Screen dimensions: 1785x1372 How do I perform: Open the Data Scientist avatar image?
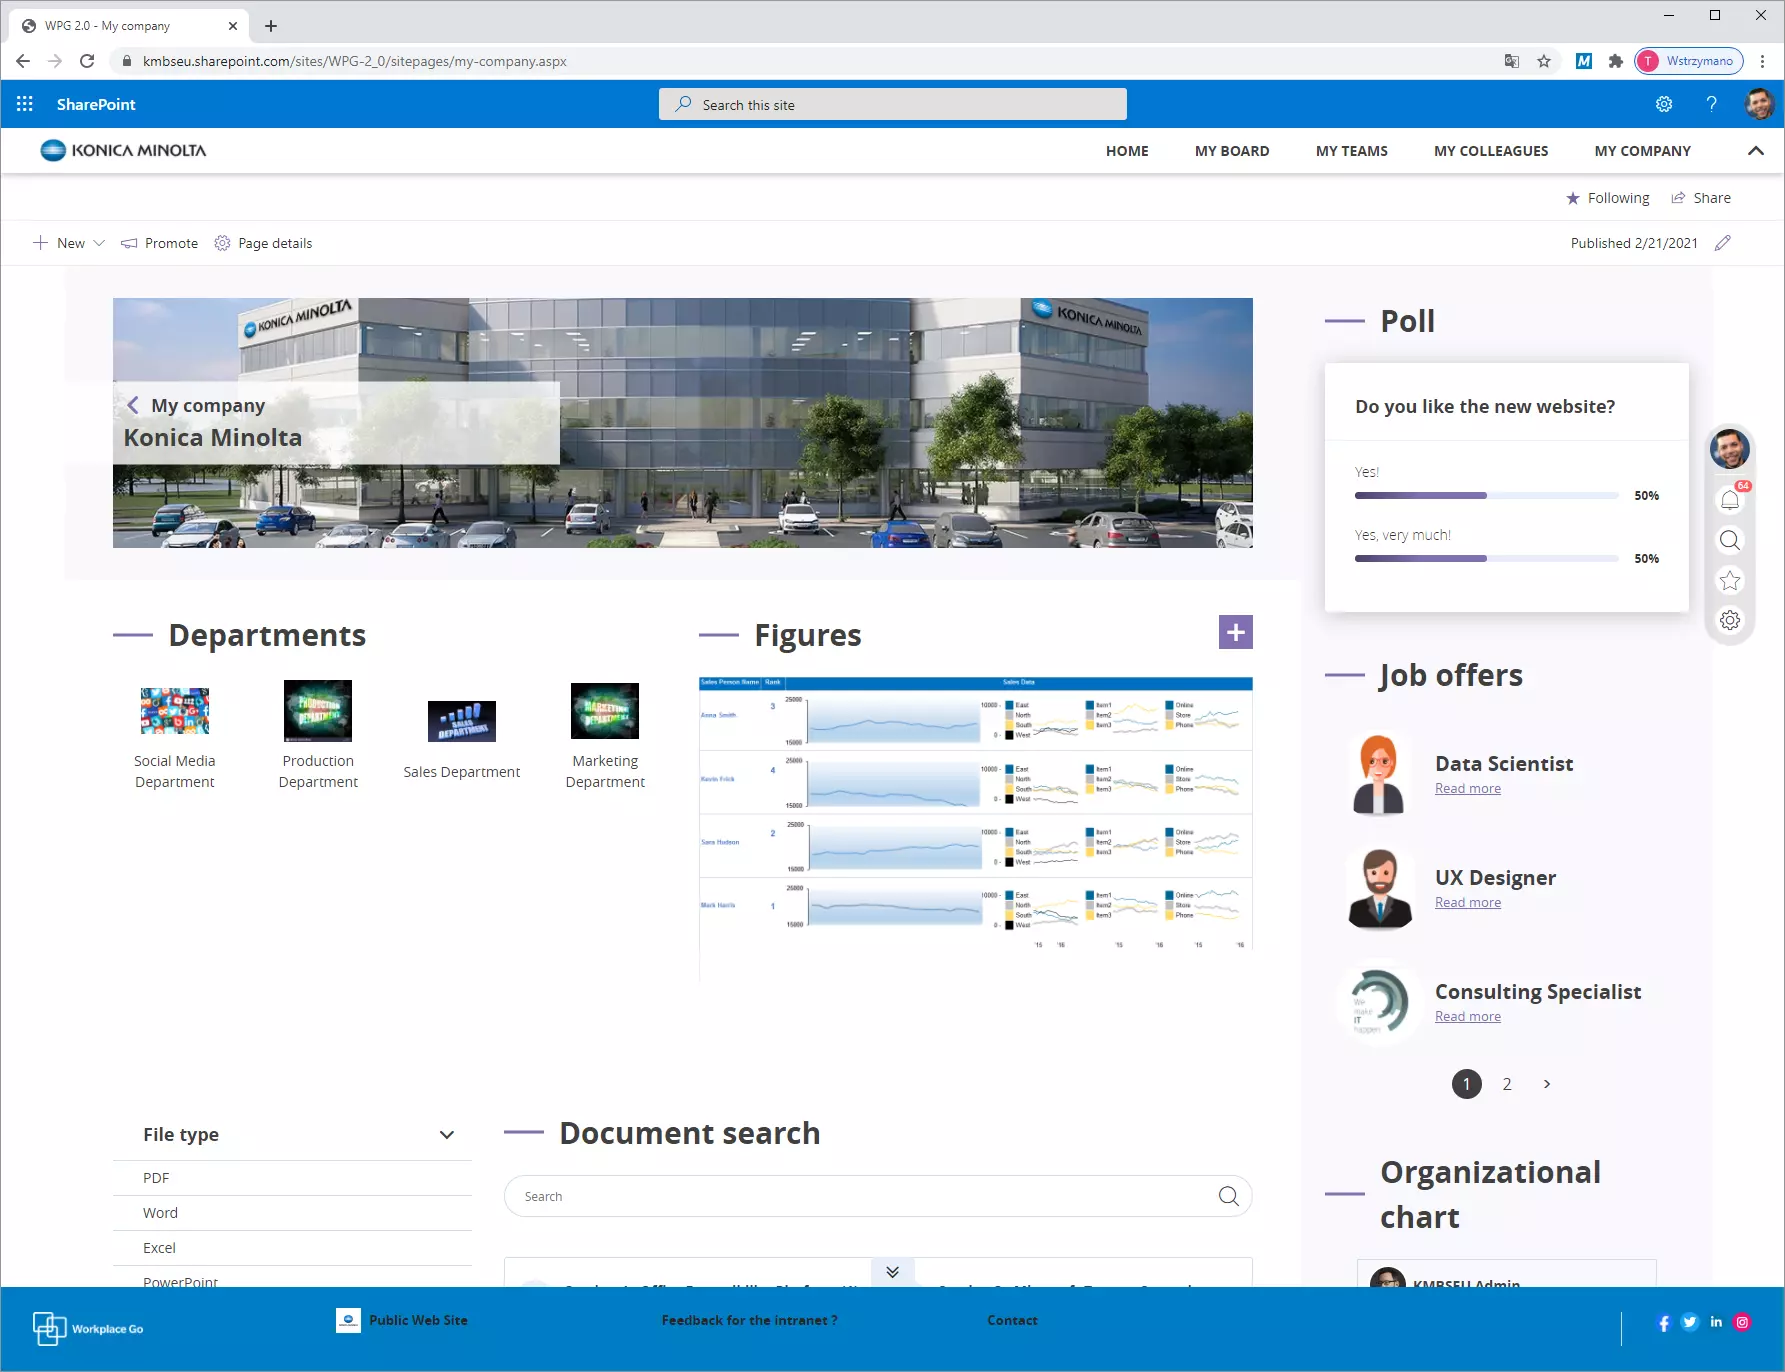coord(1379,775)
